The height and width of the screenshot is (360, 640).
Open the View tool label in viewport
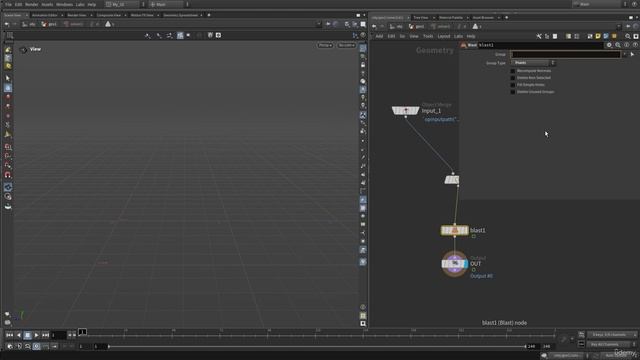click(35, 49)
